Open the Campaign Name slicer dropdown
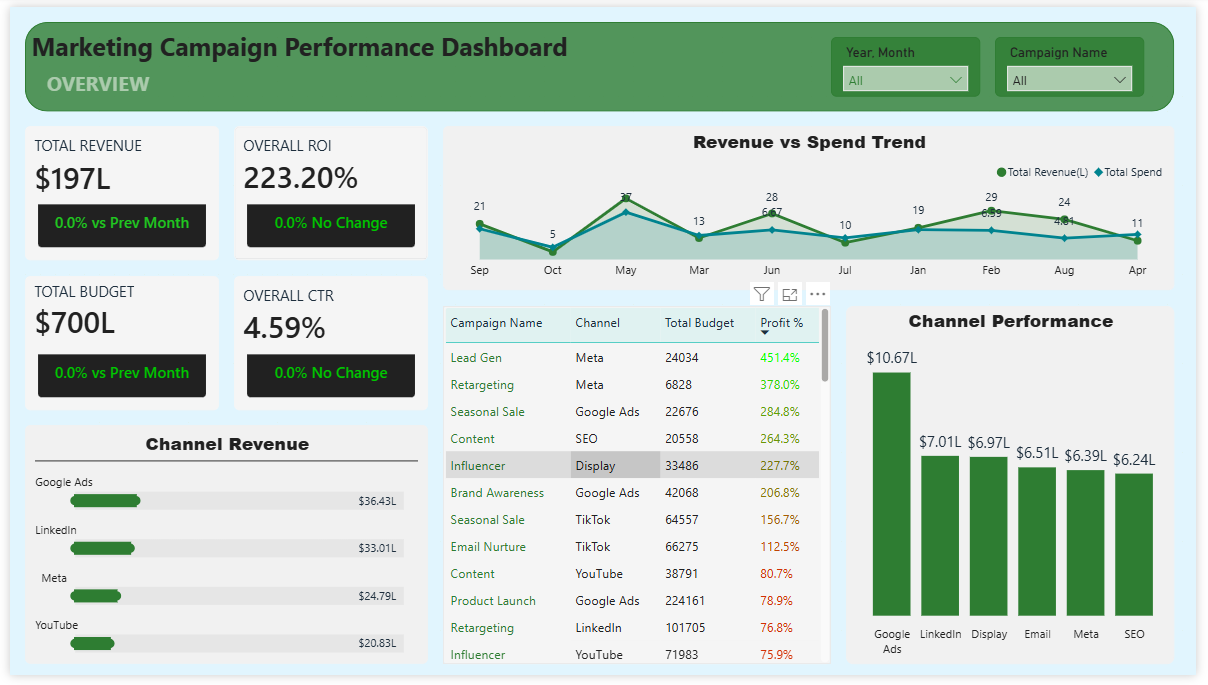The image size is (1208, 685). (x=1120, y=80)
